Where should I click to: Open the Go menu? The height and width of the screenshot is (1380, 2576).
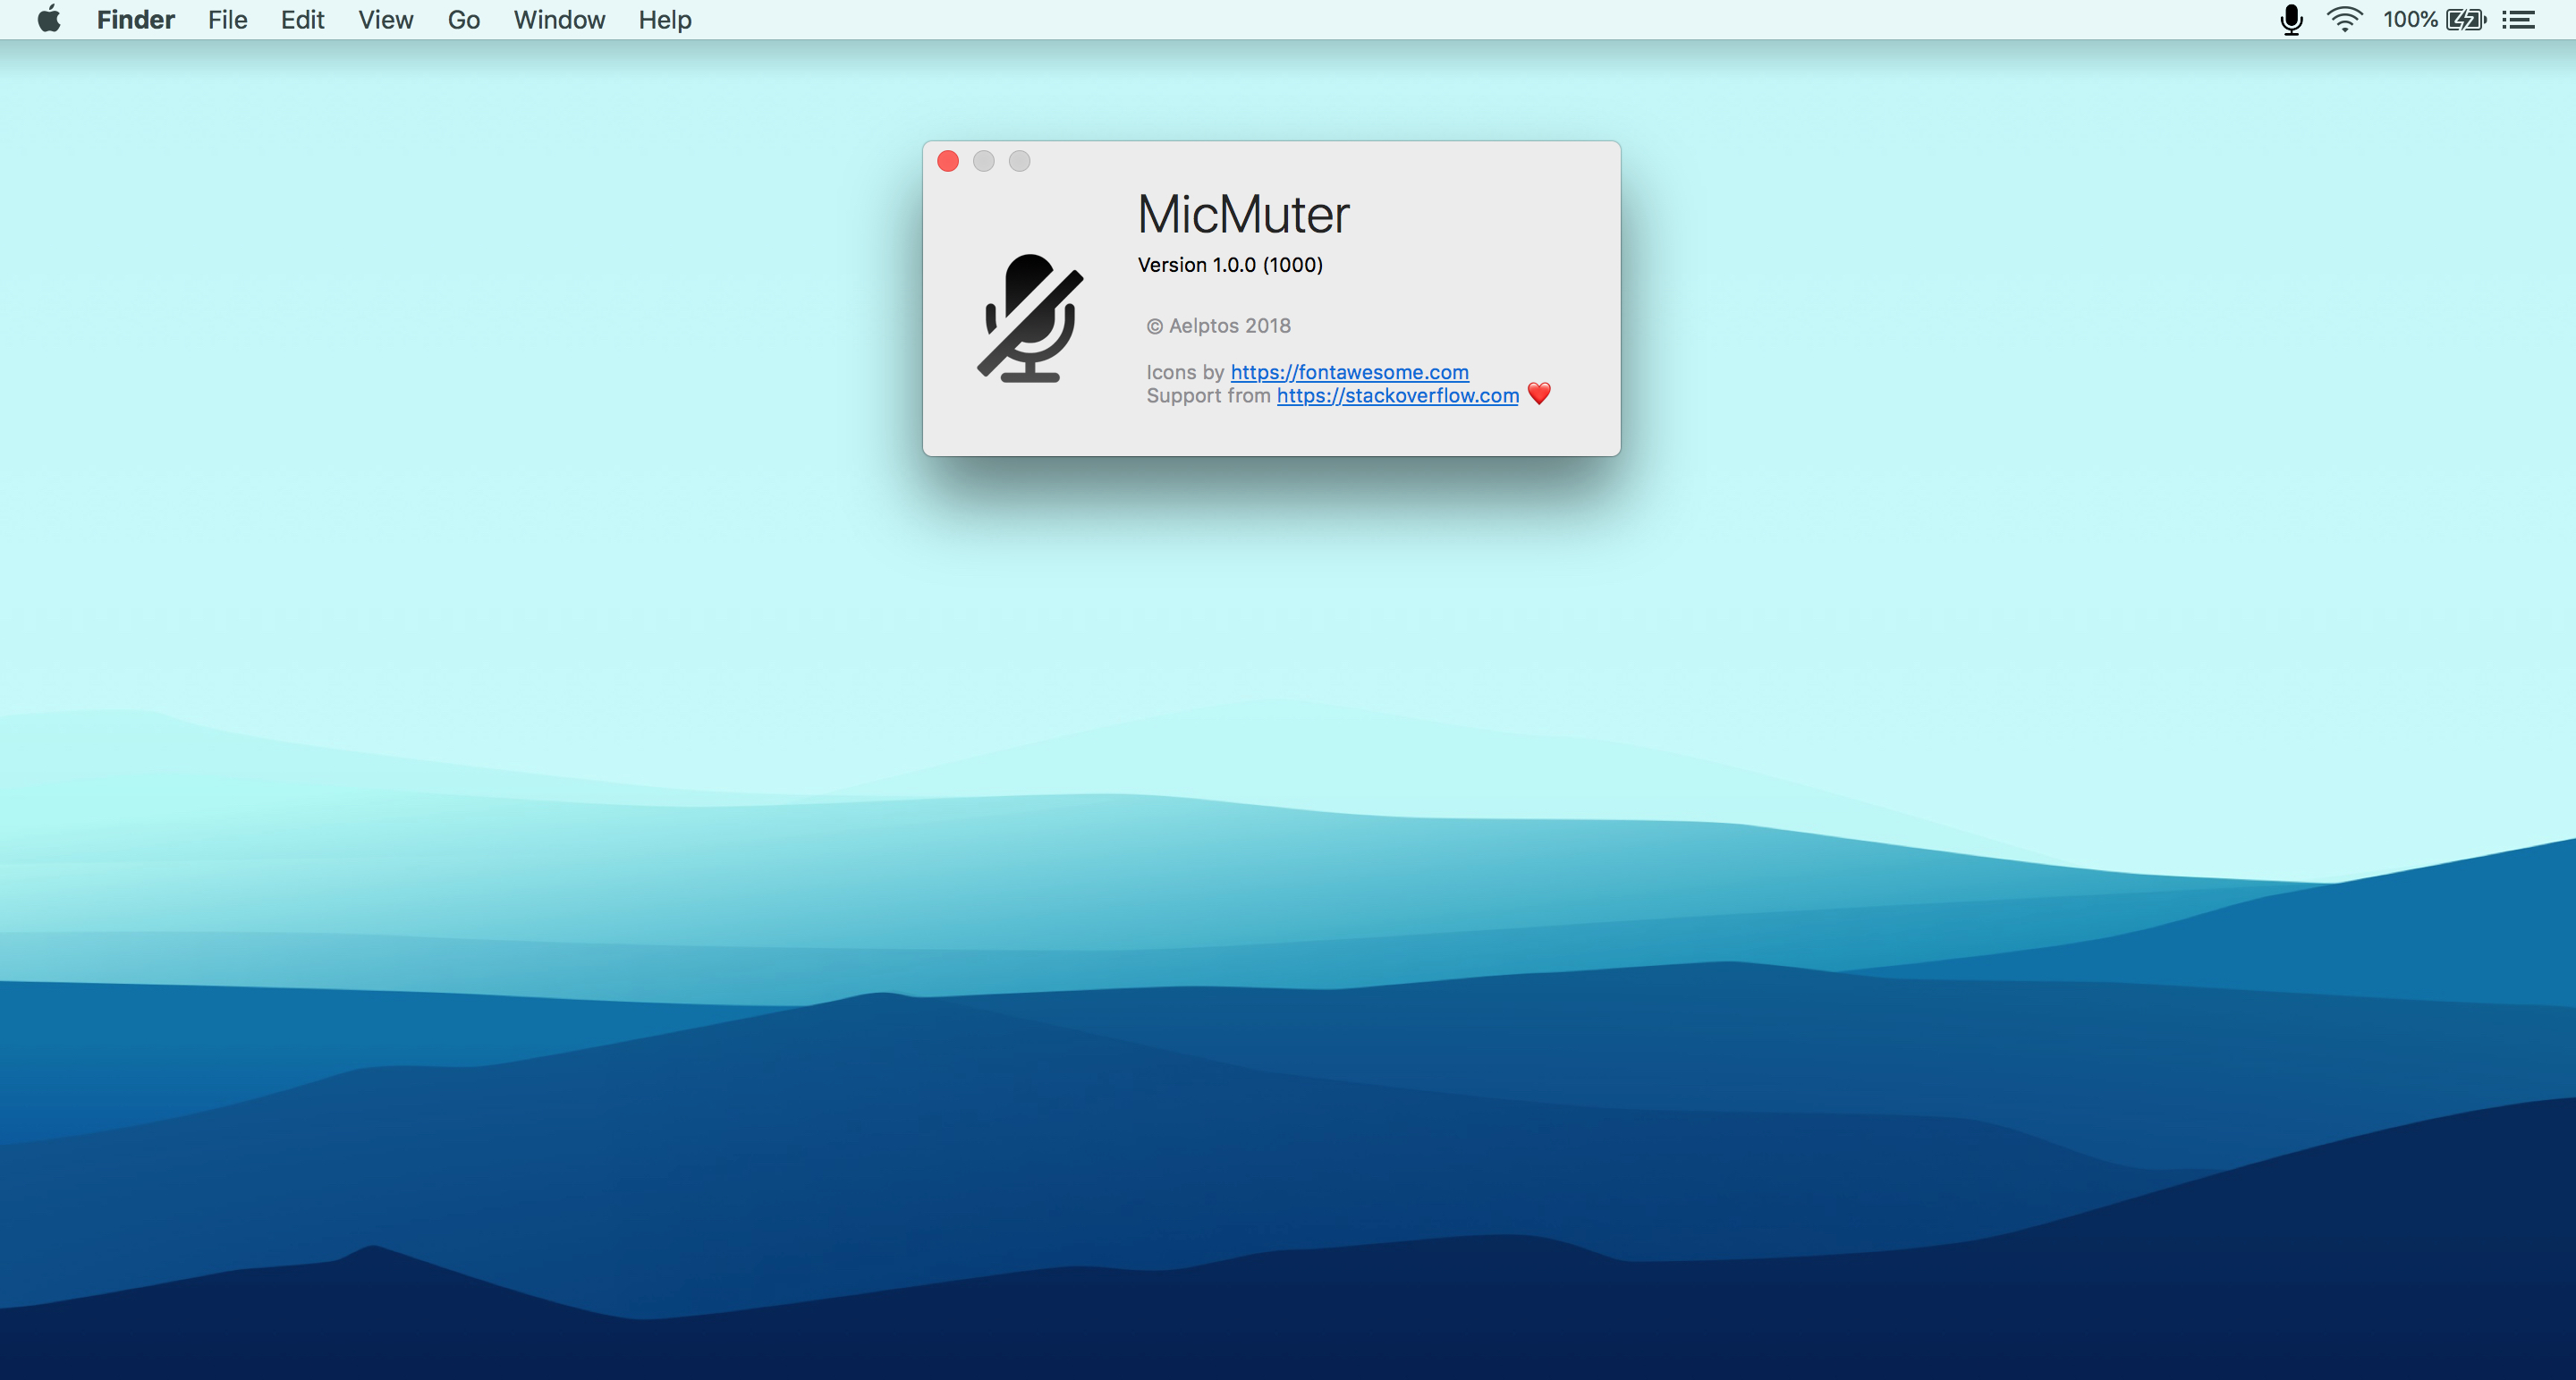[x=463, y=20]
